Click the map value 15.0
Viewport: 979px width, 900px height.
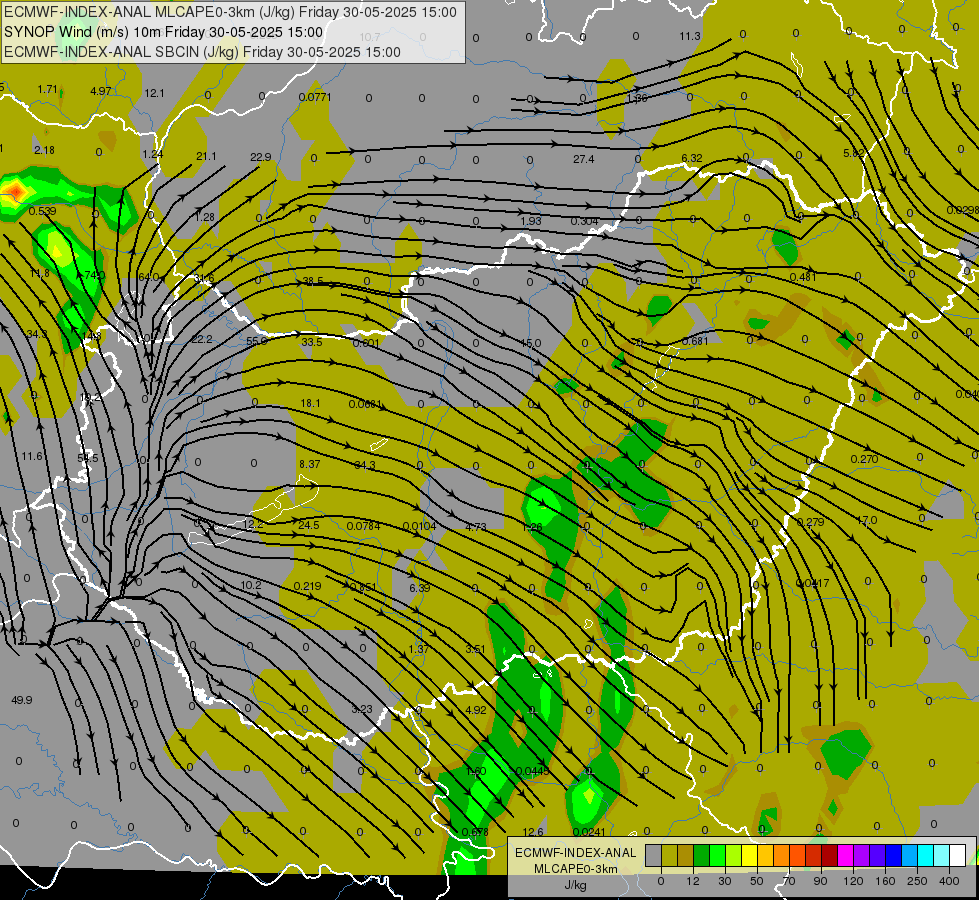[531, 343]
